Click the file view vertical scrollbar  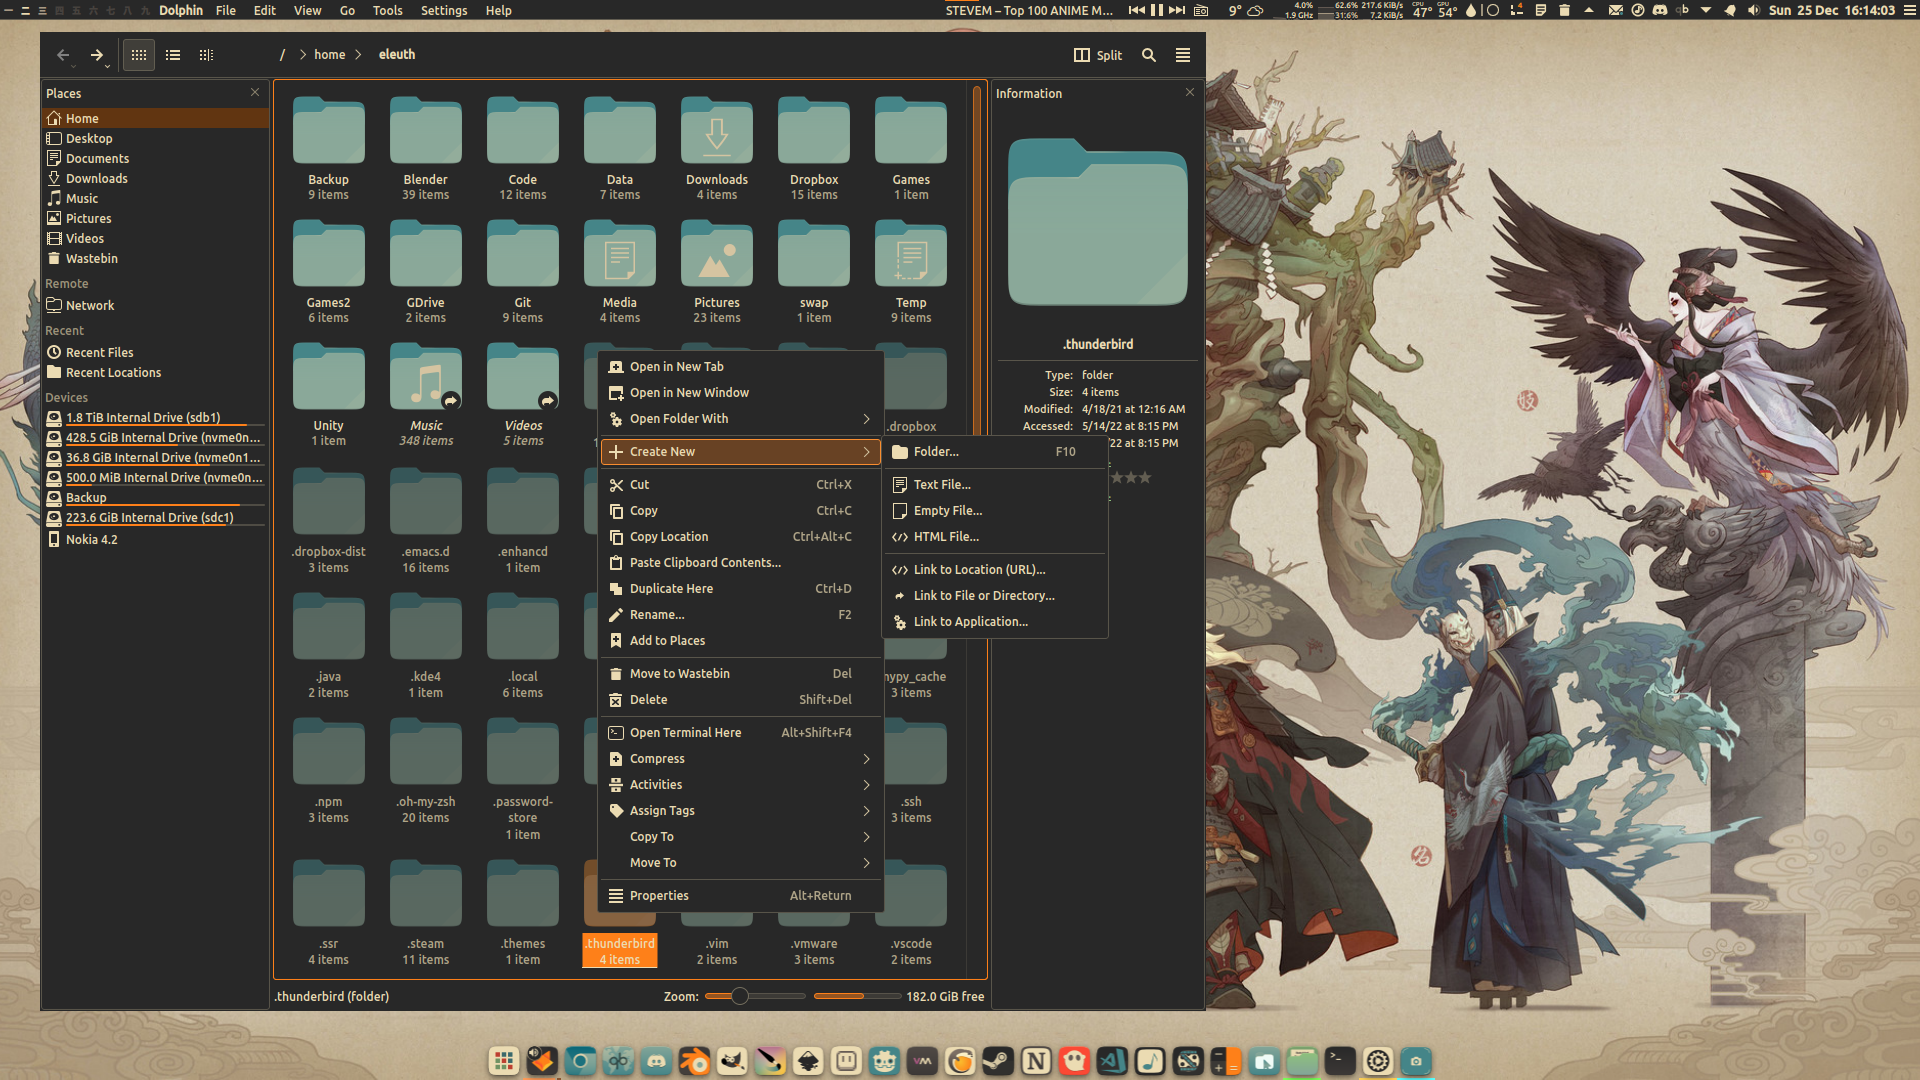pos(977,530)
